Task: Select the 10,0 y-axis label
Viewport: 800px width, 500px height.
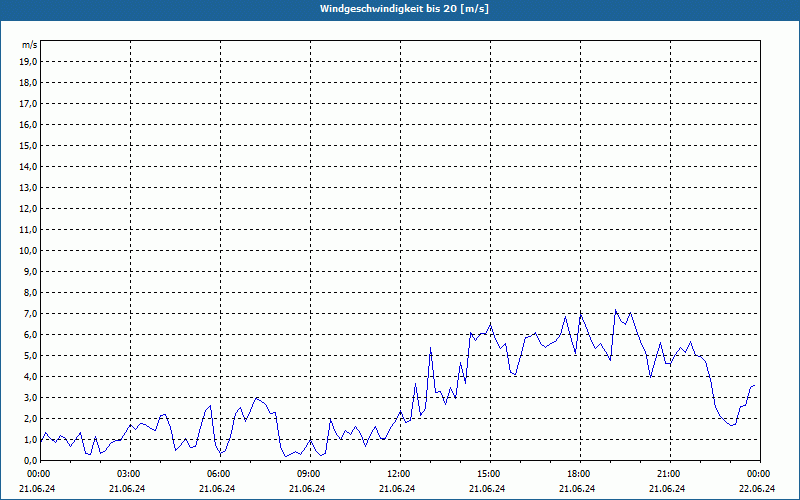Action: [x=28, y=251]
